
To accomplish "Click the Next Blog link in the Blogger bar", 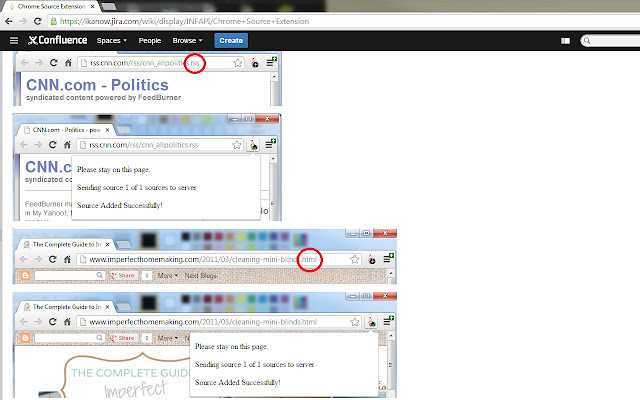I will 200,276.
